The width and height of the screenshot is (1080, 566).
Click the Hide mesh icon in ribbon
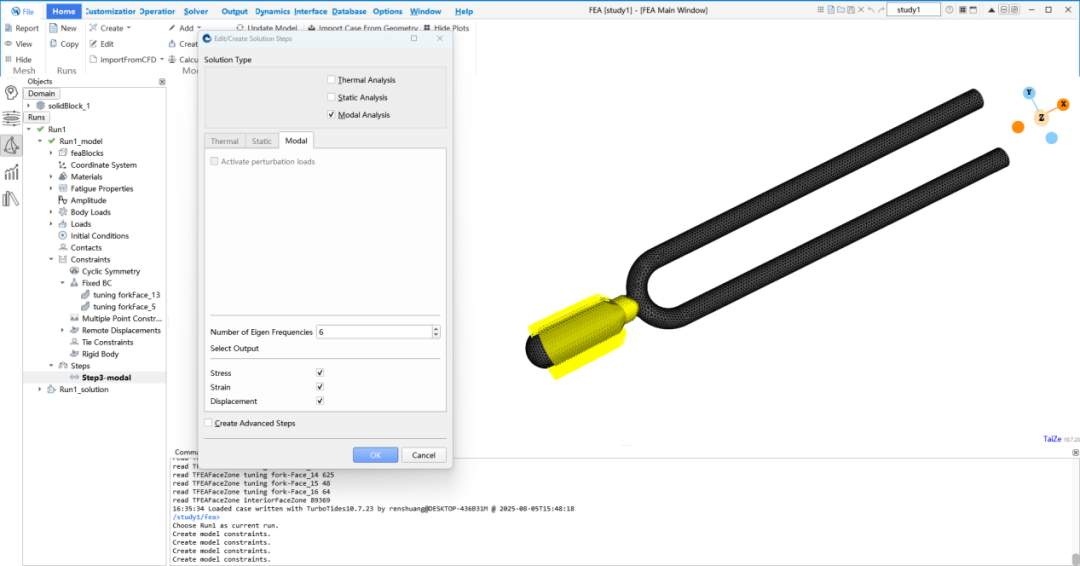(8, 59)
